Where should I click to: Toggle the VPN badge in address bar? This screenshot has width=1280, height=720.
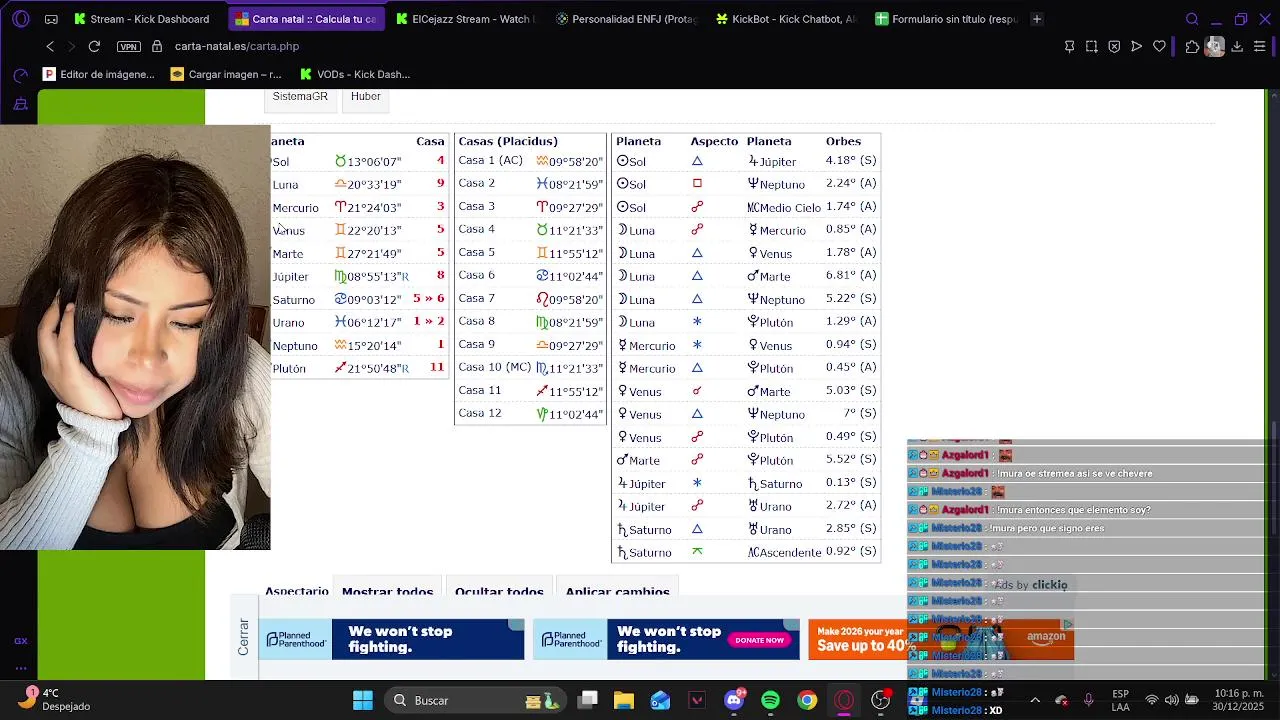(x=128, y=47)
